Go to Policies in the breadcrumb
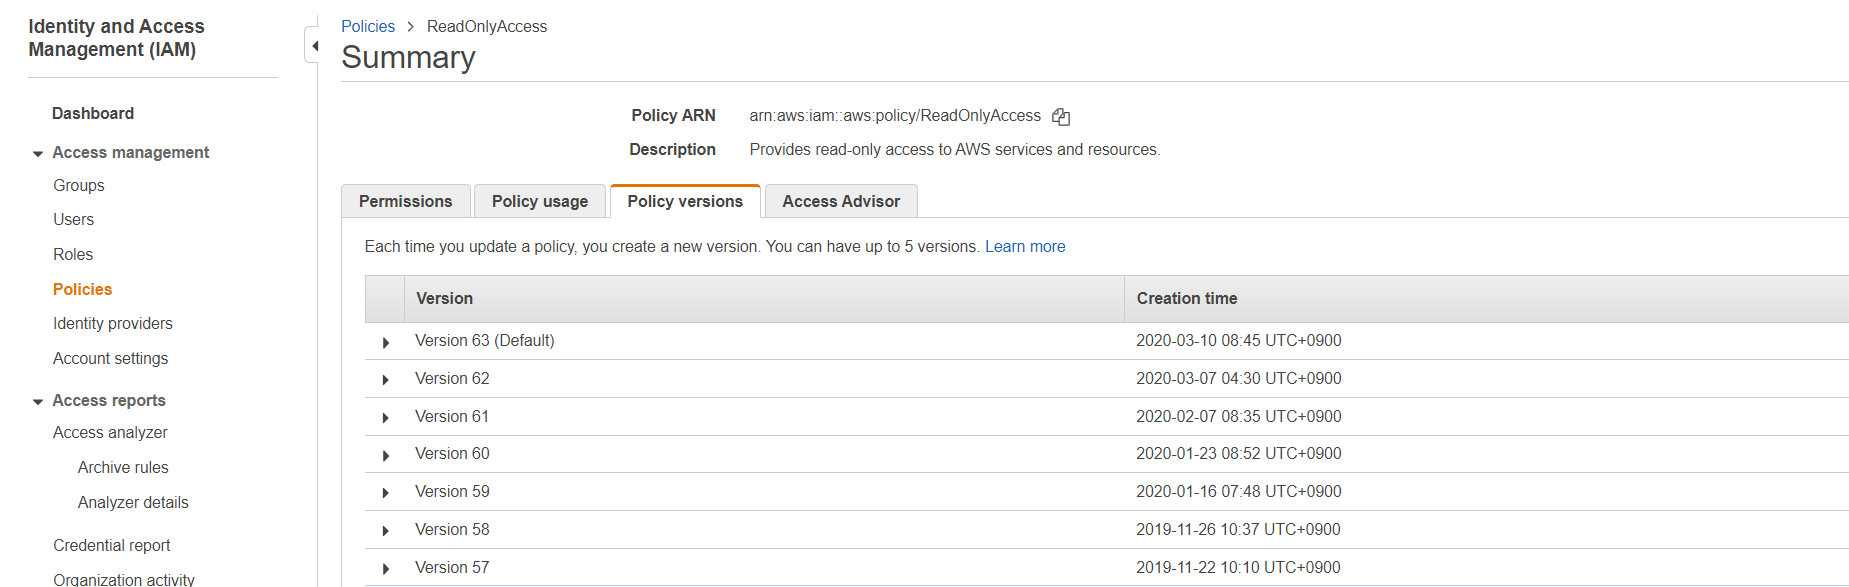This screenshot has height=587, width=1849. [x=367, y=26]
